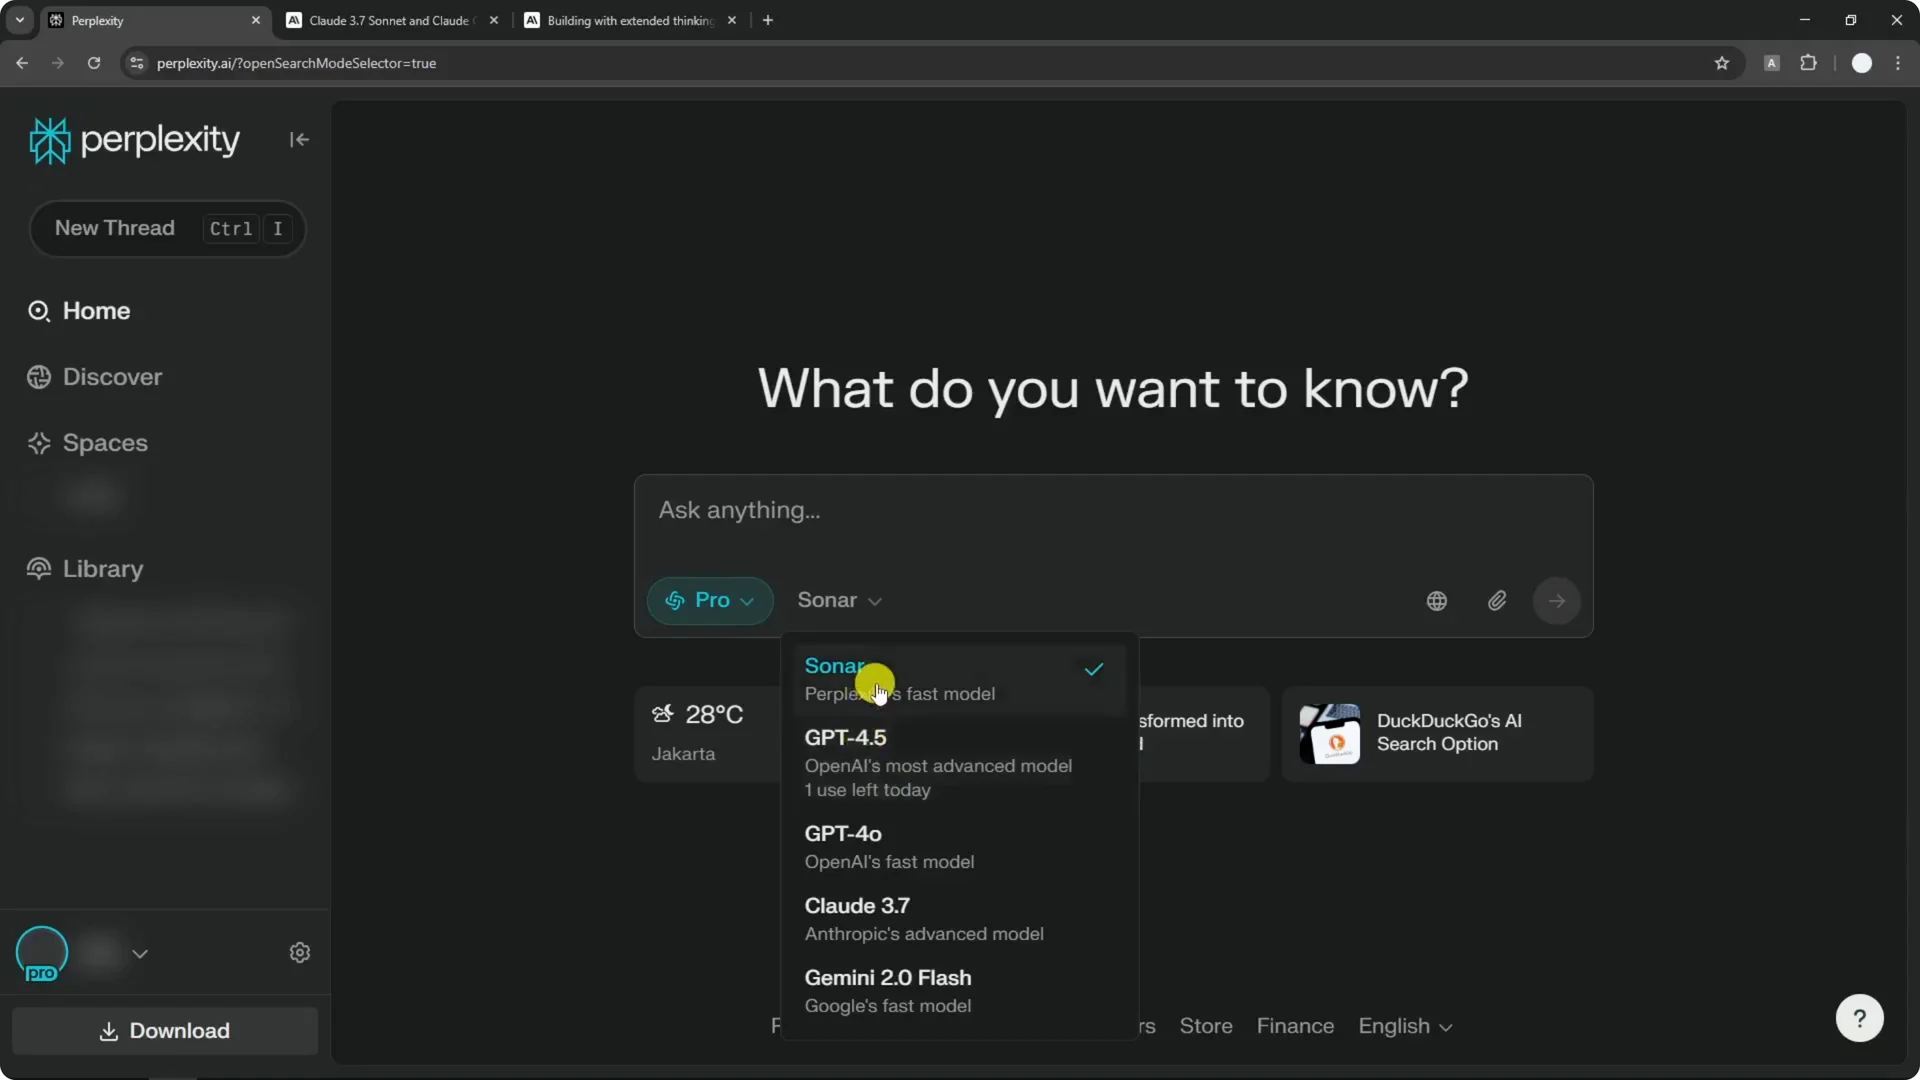Click the Perplexity logo
This screenshot has width=1920, height=1080.
(x=135, y=140)
